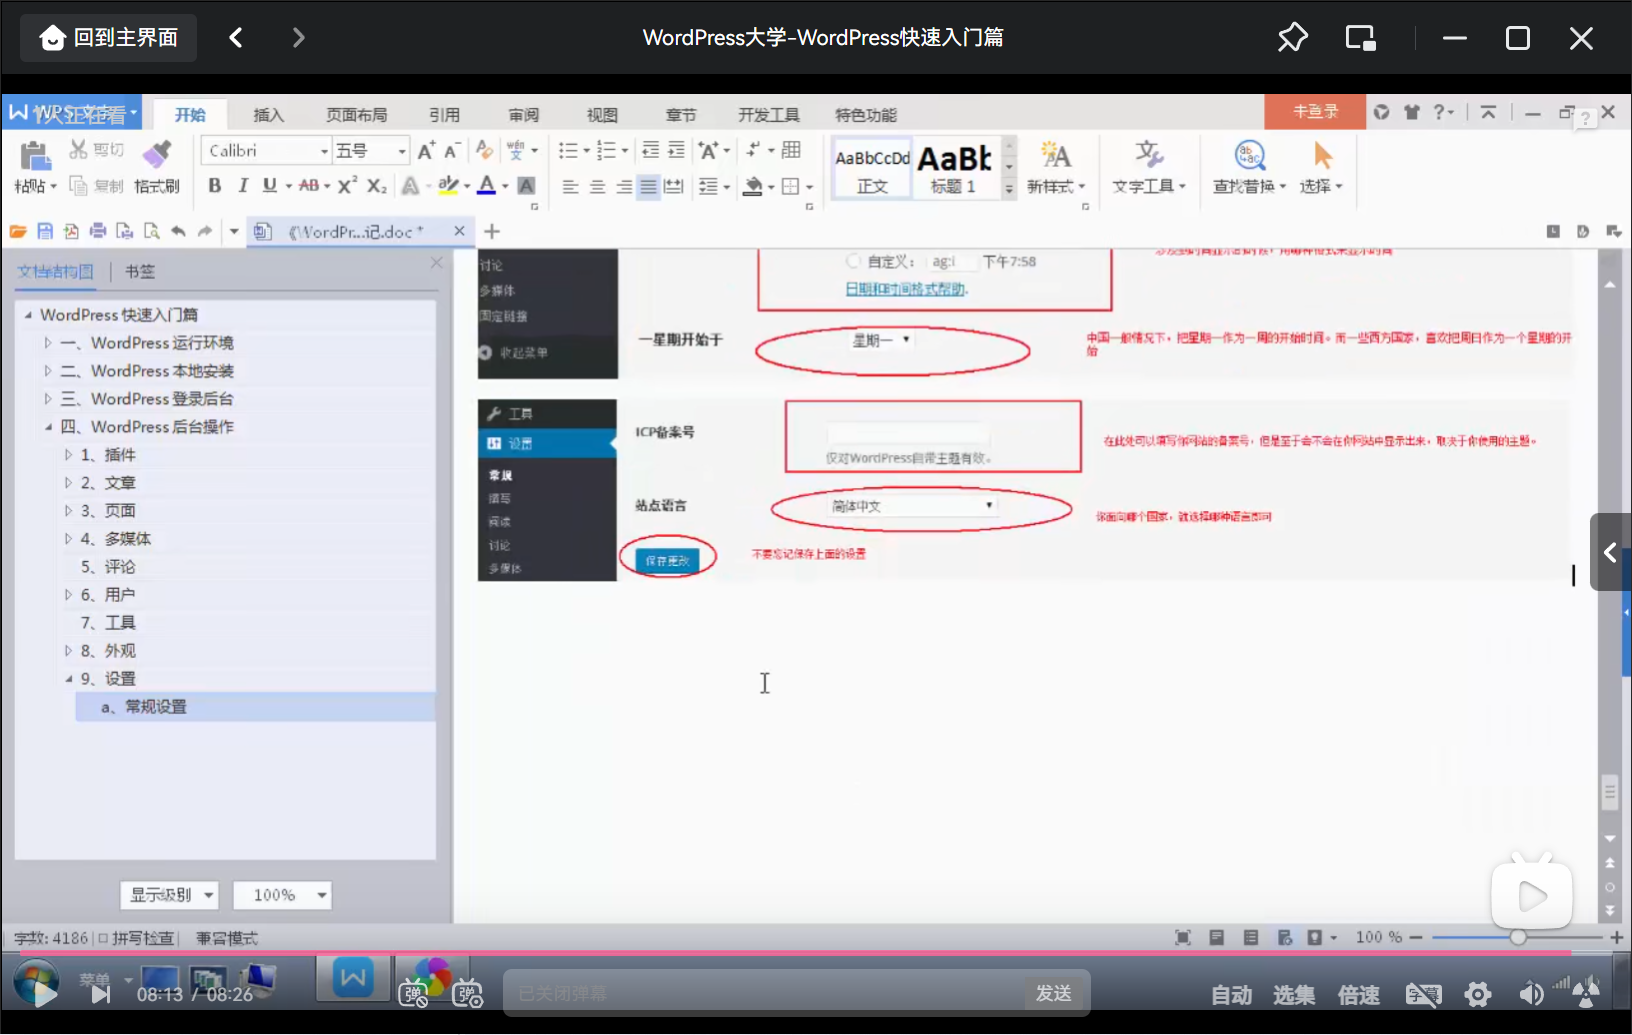Apply superscript with the X² icon
Viewport: 1632px width, 1035px height.
click(347, 185)
